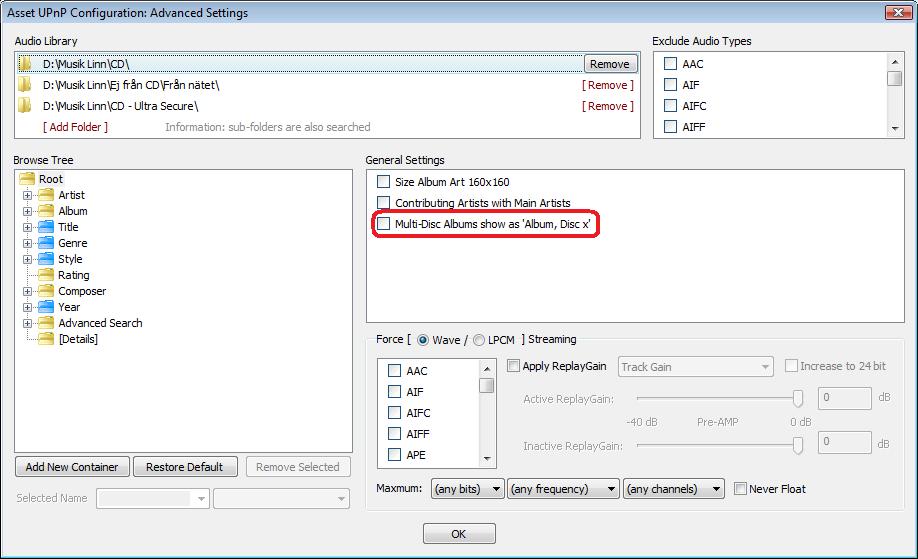Click folder icon beside CD - Ultra Secure path
This screenshot has height=559, width=918.
click(x=25, y=106)
